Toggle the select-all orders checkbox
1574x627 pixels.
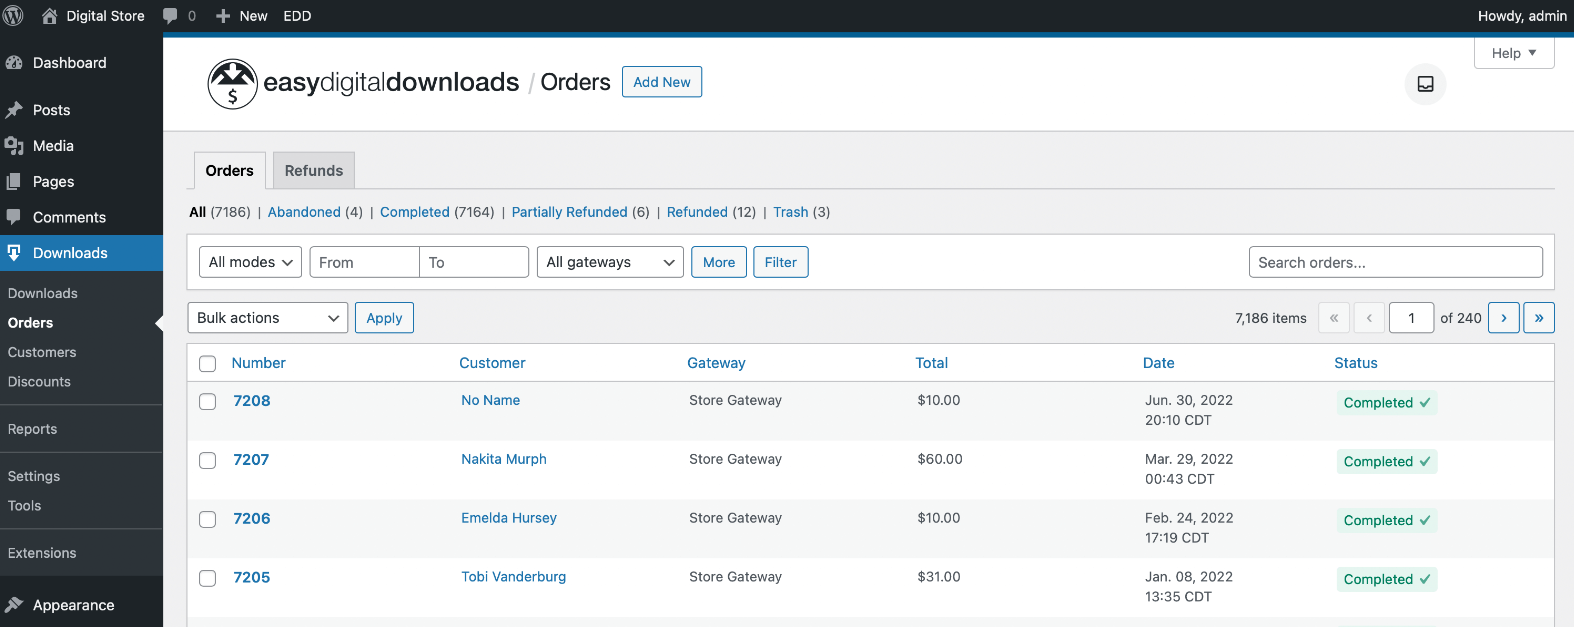(x=208, y=364)
